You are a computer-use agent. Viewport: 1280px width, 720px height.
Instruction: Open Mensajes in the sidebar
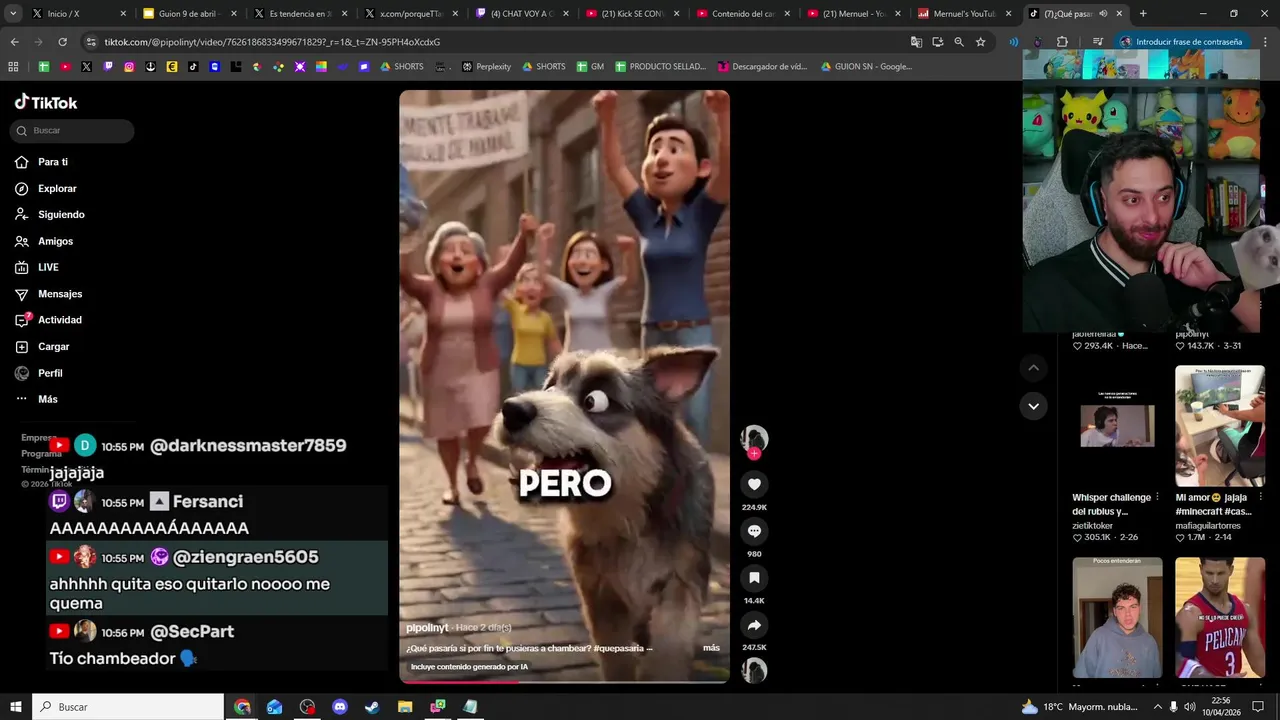pos(47,294)
